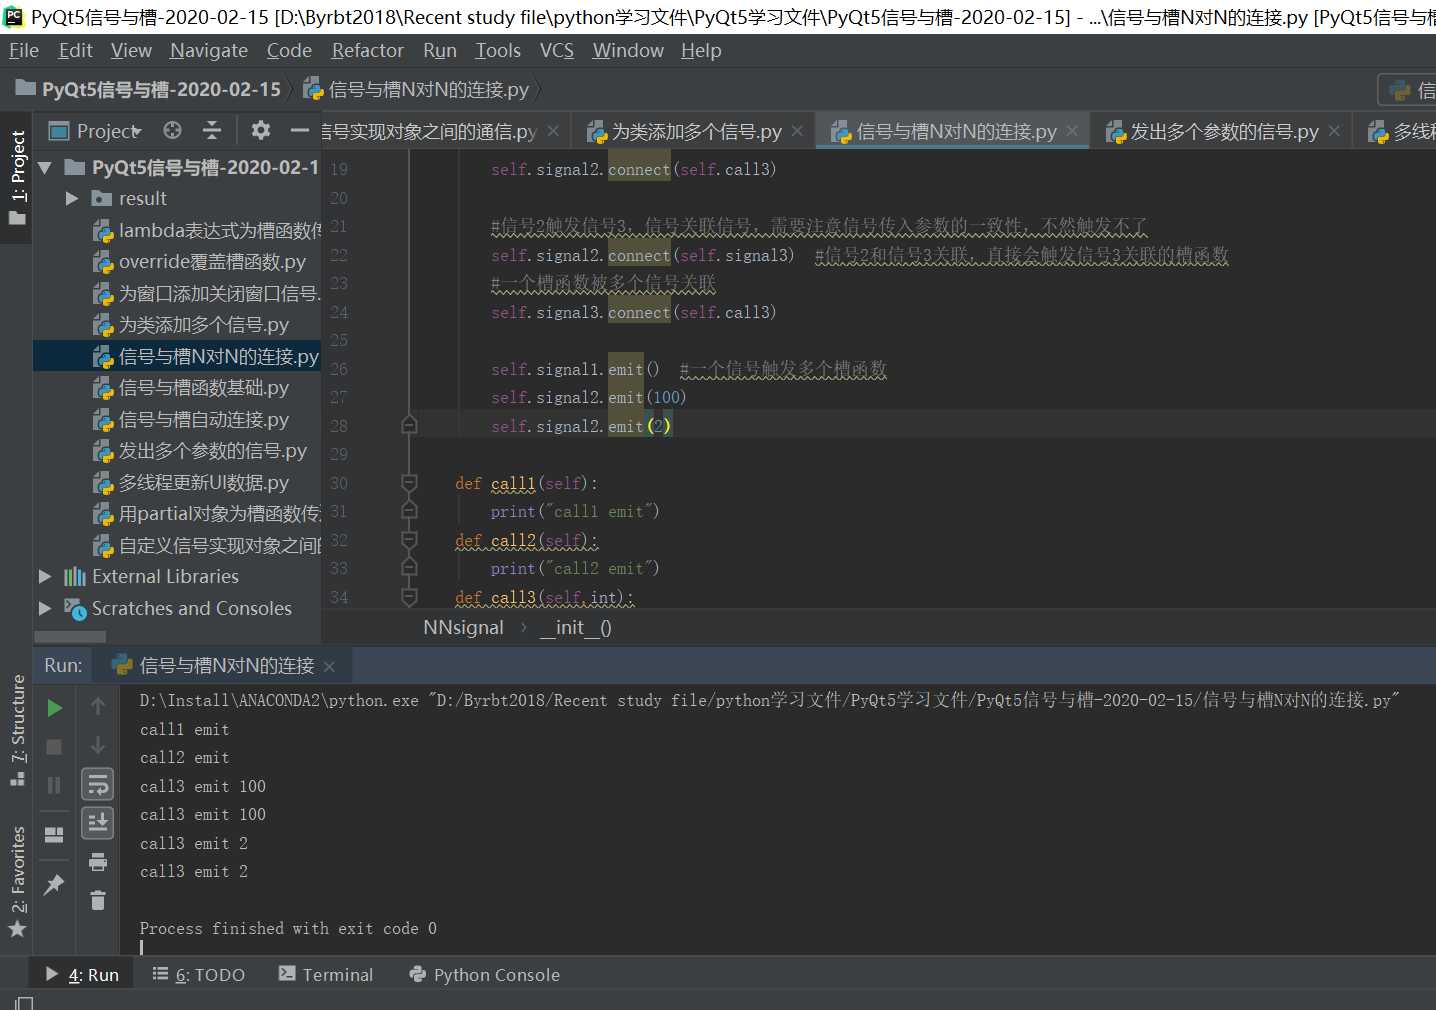Click the run configuration selector at top right
This screenshot has height=1010, width=1436.
[x=1408, y=90]
